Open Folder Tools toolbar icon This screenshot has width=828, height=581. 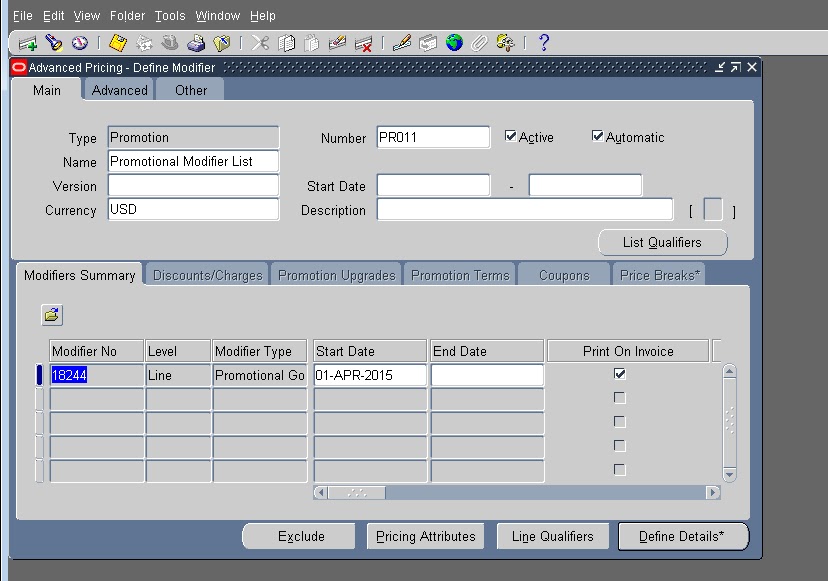(x=505, y=43)
